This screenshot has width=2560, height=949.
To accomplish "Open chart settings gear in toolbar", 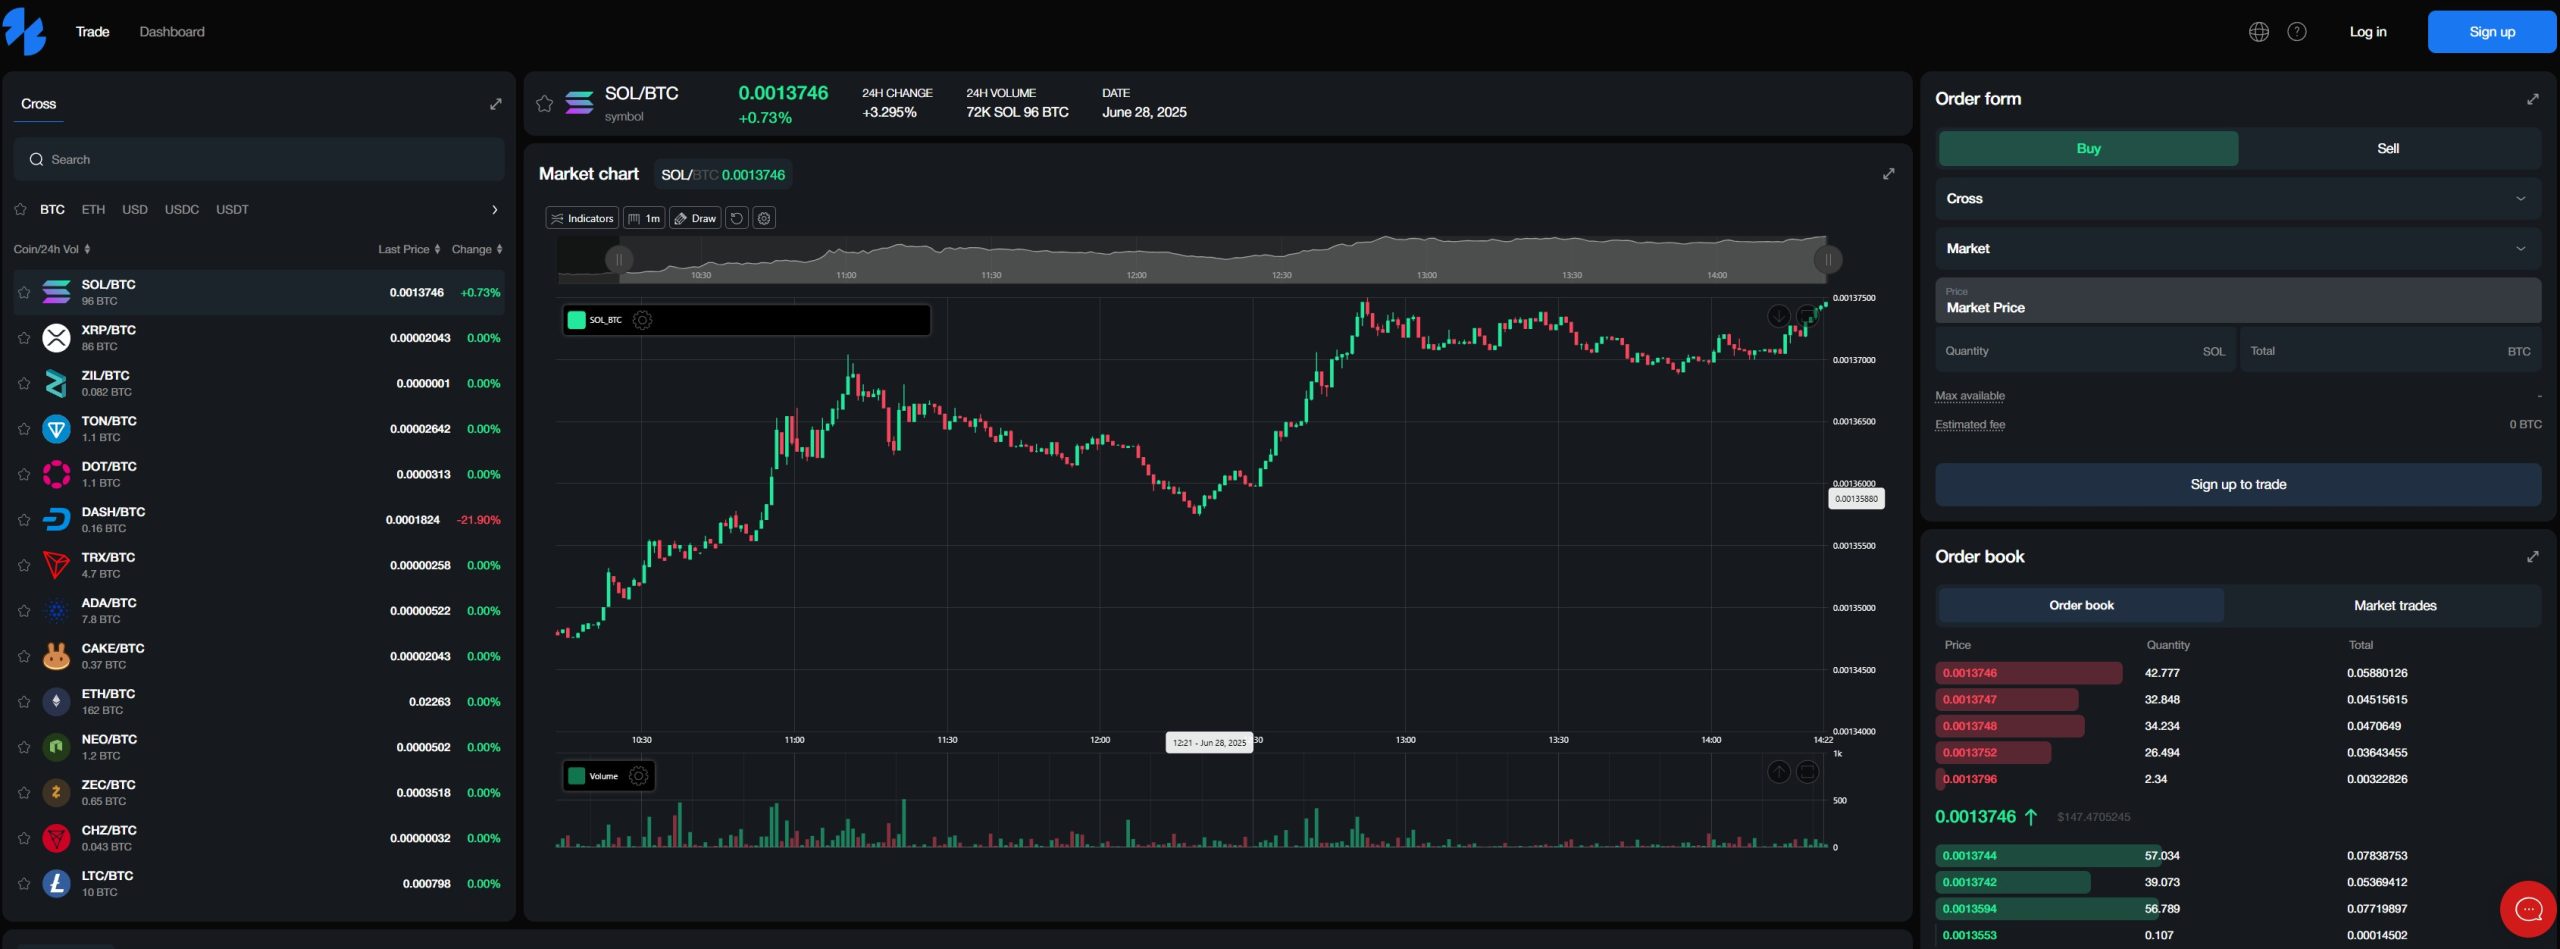I will coord(764,218).
